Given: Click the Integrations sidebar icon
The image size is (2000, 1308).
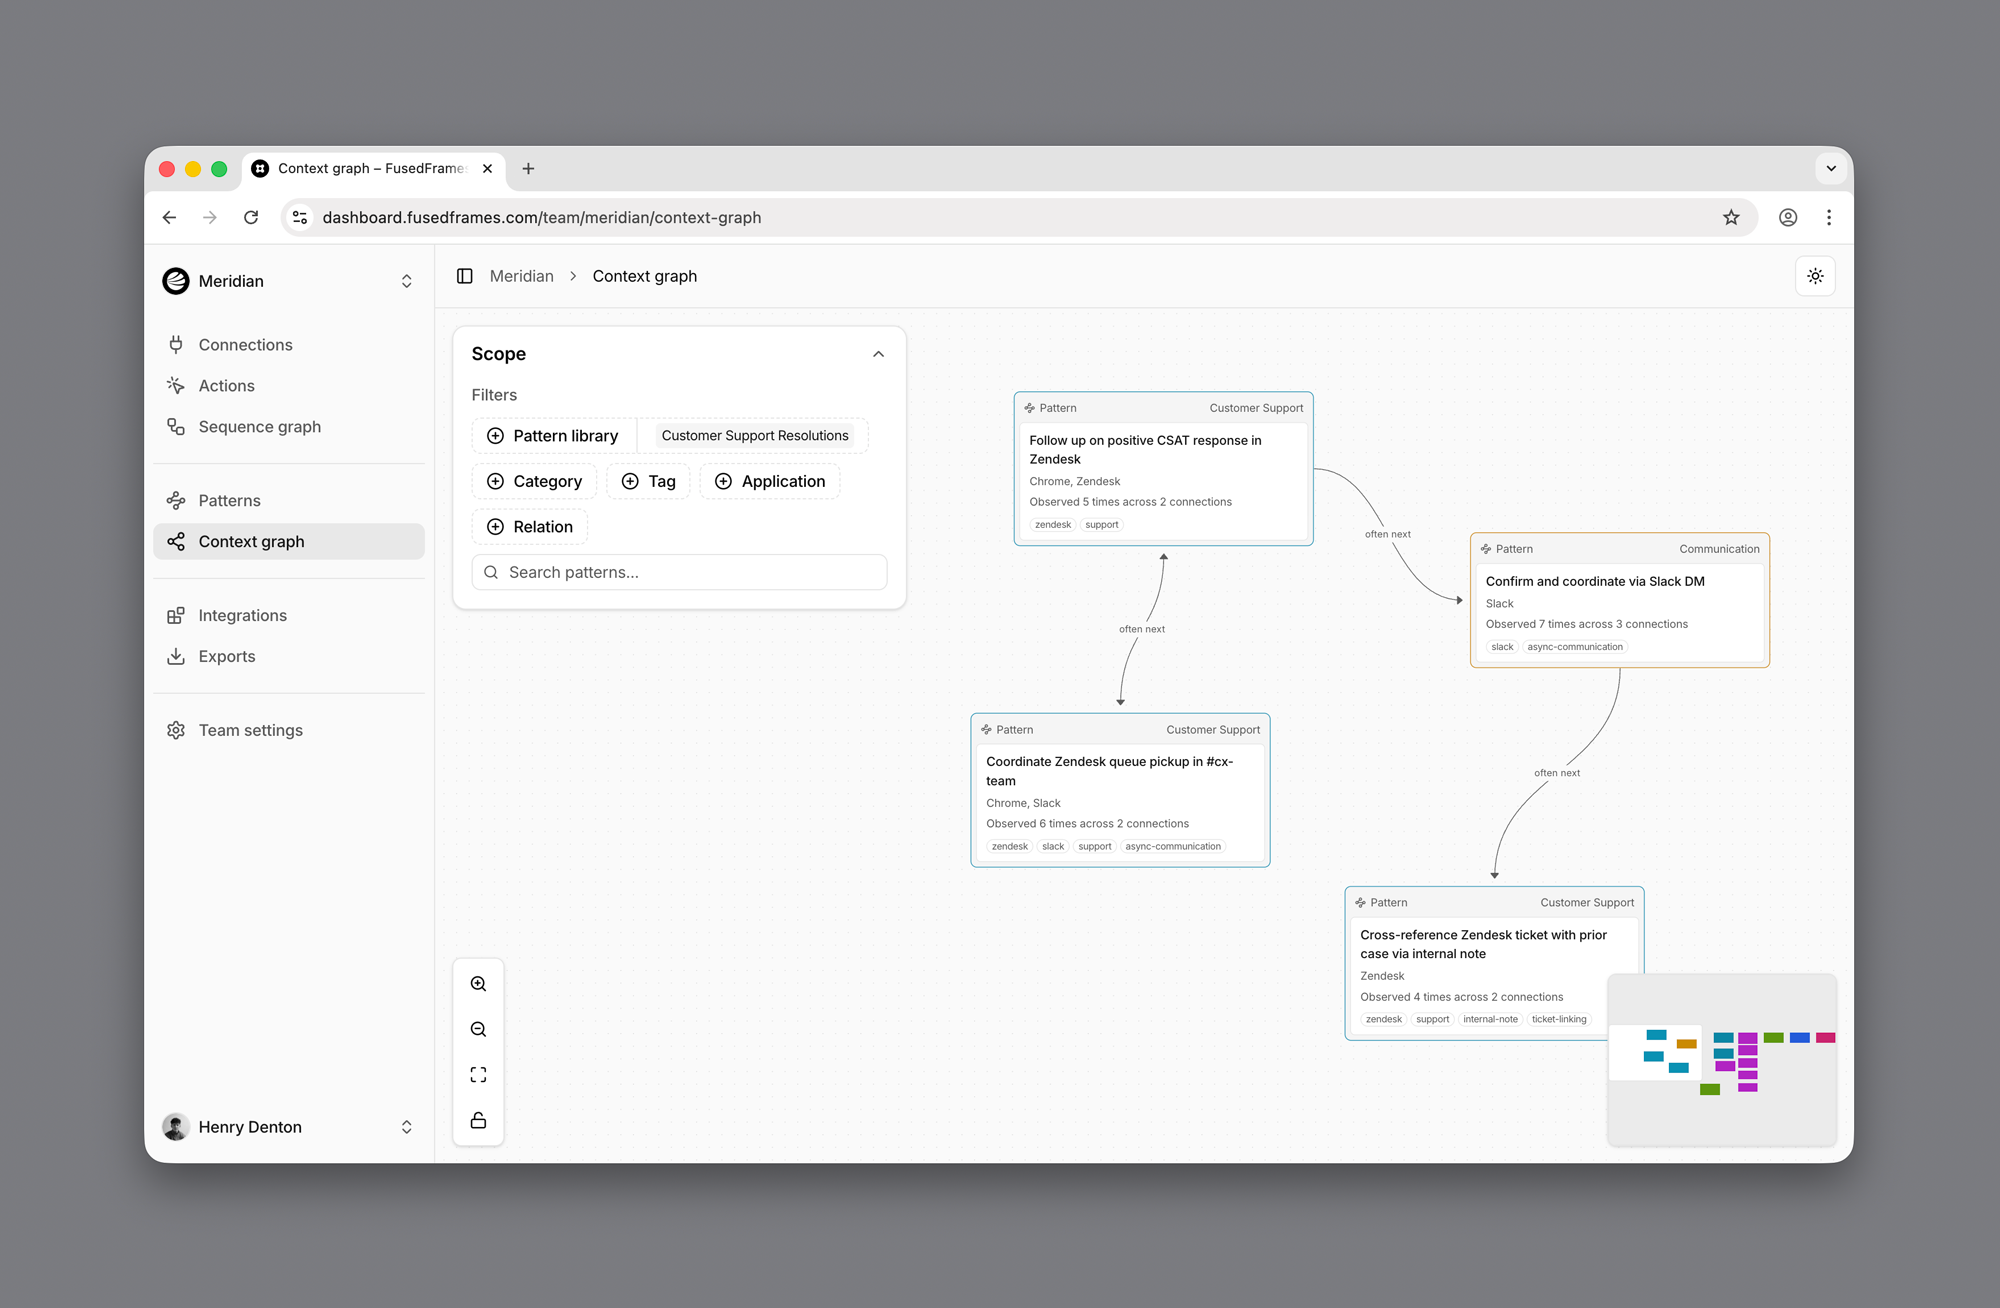Looking at the screenshot, I should pyautogui.click(x=176, y=616).
